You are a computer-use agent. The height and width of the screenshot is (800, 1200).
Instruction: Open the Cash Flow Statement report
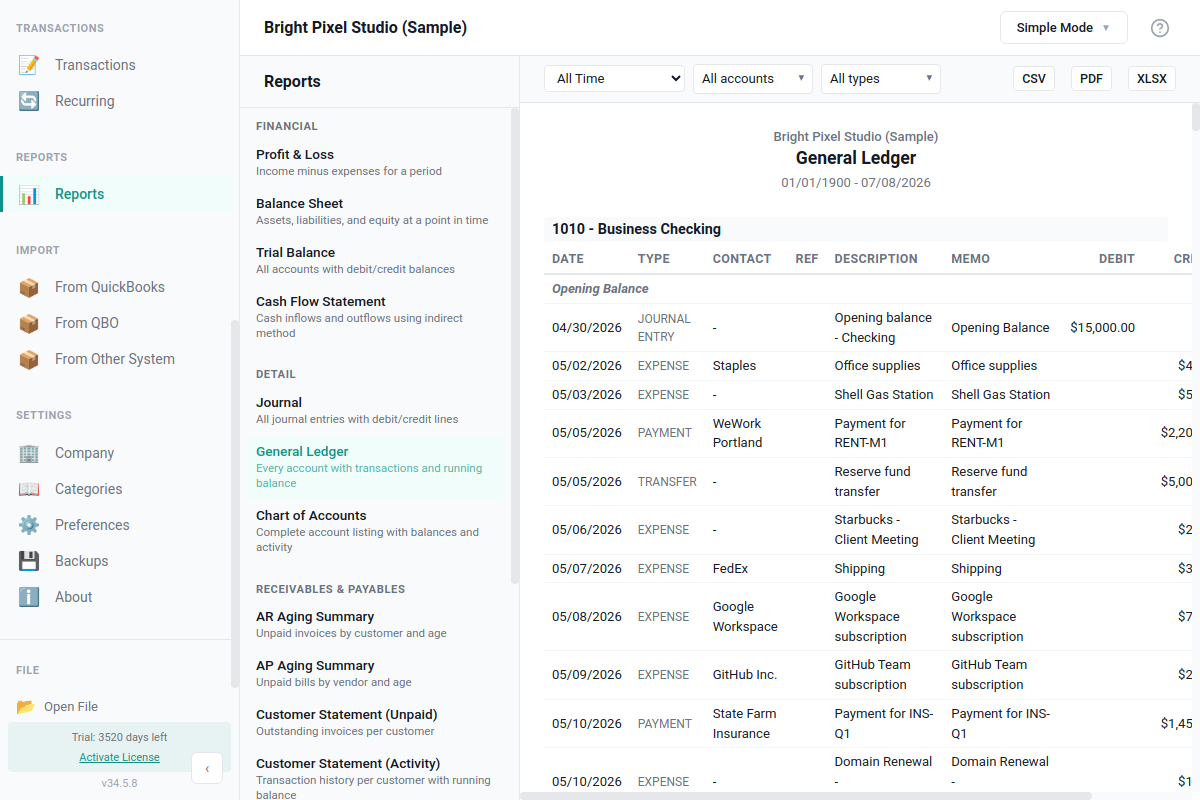coord(377,317)
